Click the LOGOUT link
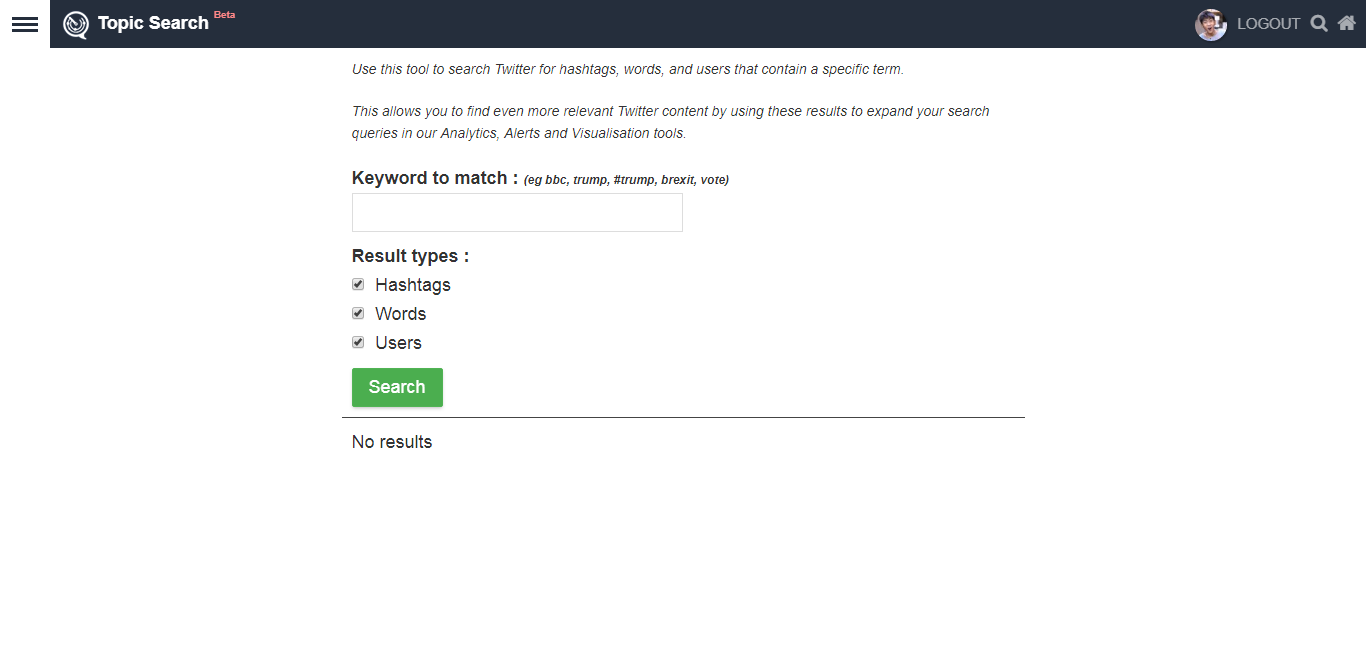1366x657 pixels. [1268, 24]
